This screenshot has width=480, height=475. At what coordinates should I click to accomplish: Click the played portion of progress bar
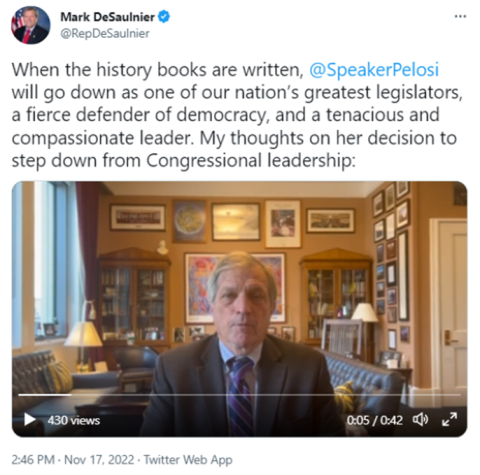click(x=45, y=395)
